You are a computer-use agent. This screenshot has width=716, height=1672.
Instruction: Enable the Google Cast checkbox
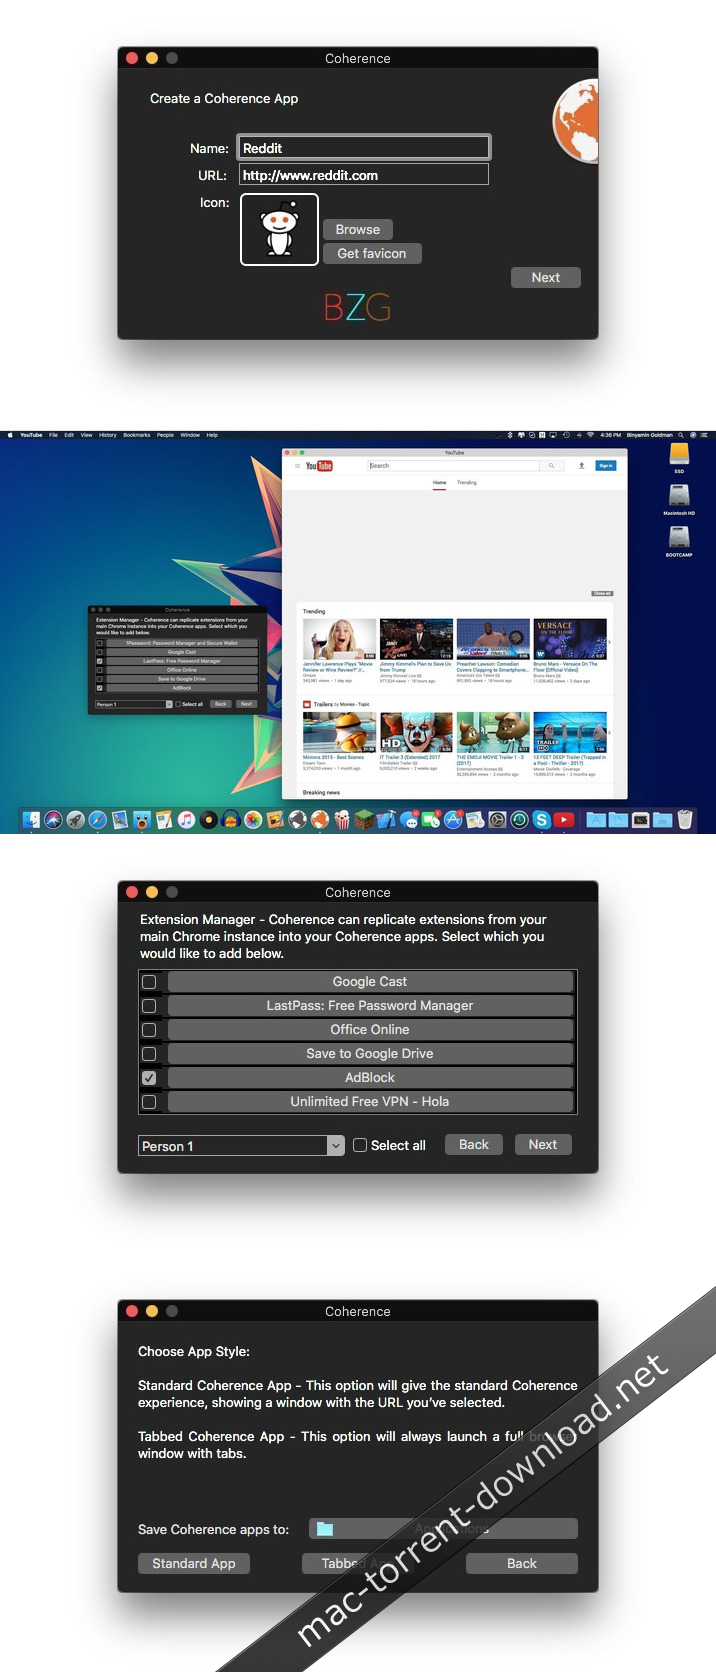(149, 982)
